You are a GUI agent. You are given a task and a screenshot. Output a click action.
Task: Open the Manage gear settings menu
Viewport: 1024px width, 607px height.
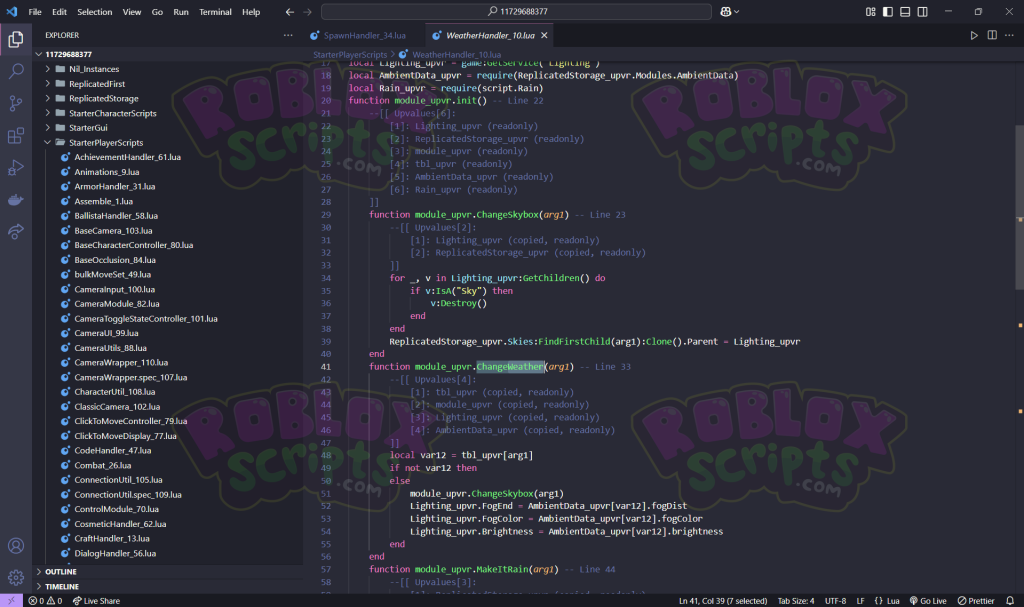[16, 578]
